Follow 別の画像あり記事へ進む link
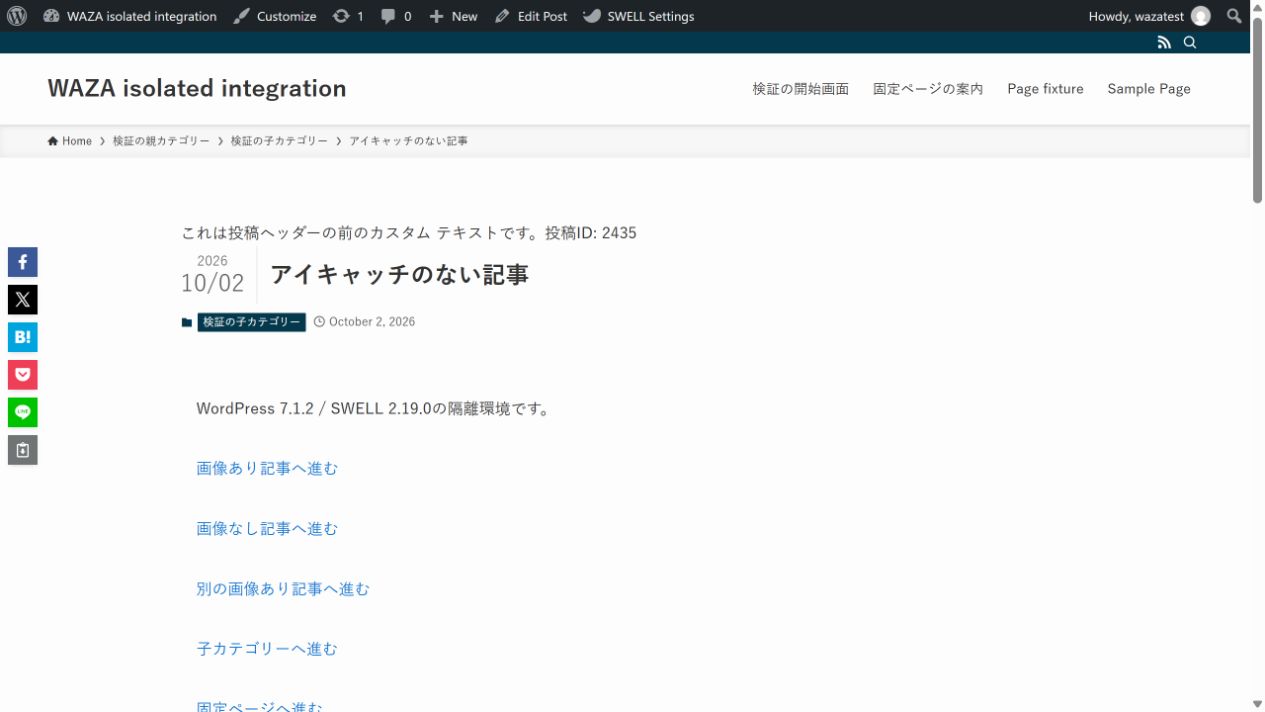1265x712 pixels. (x=283, y=589)
